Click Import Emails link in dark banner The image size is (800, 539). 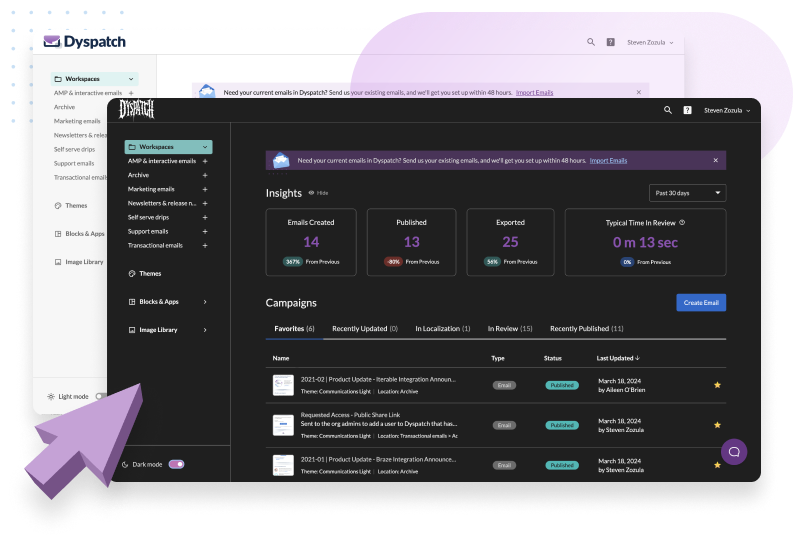(x=608, y=160)
